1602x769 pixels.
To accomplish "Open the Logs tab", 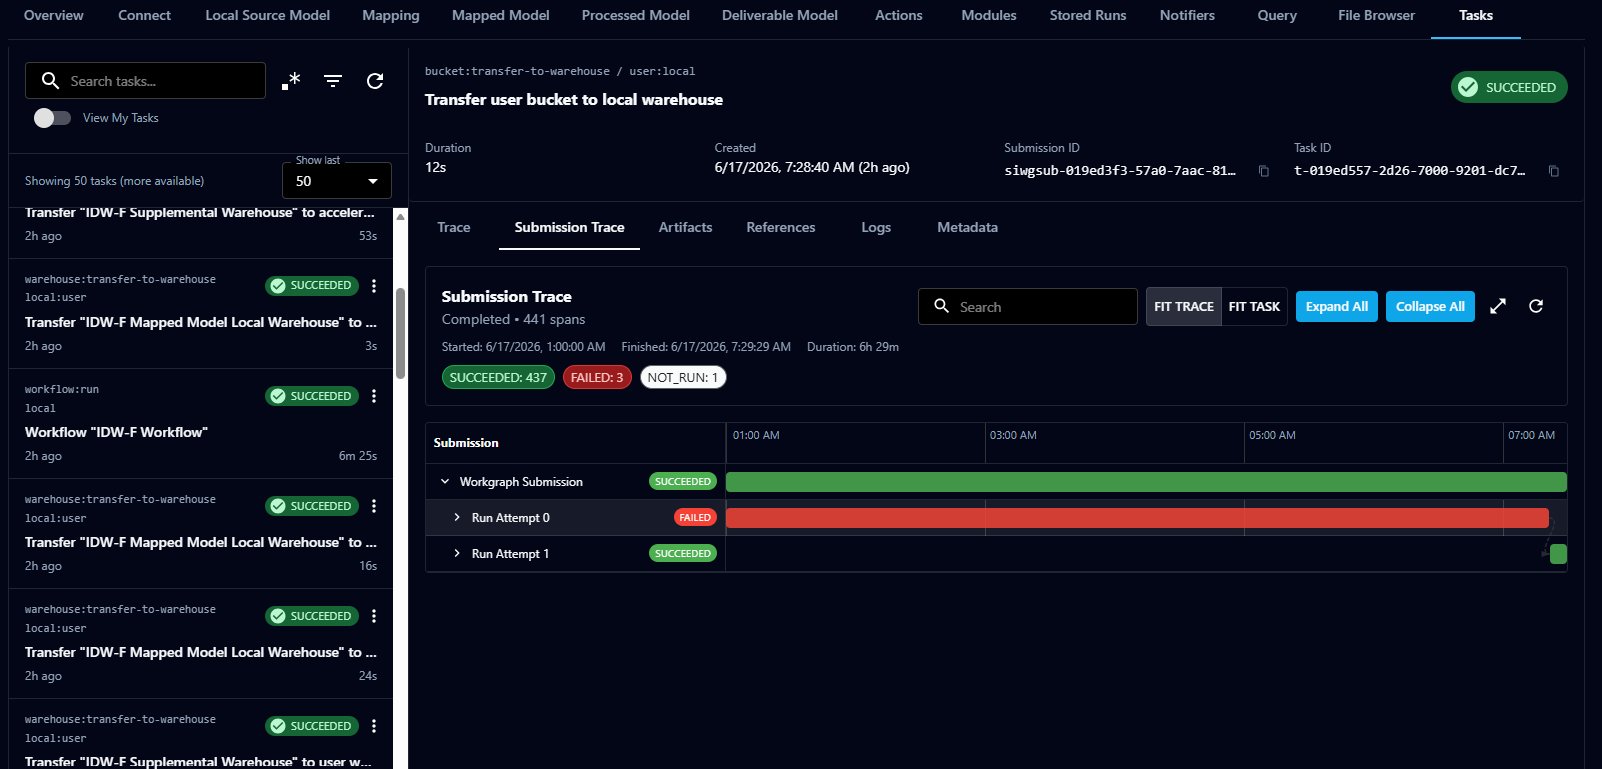I will click(x=876, y=227).
